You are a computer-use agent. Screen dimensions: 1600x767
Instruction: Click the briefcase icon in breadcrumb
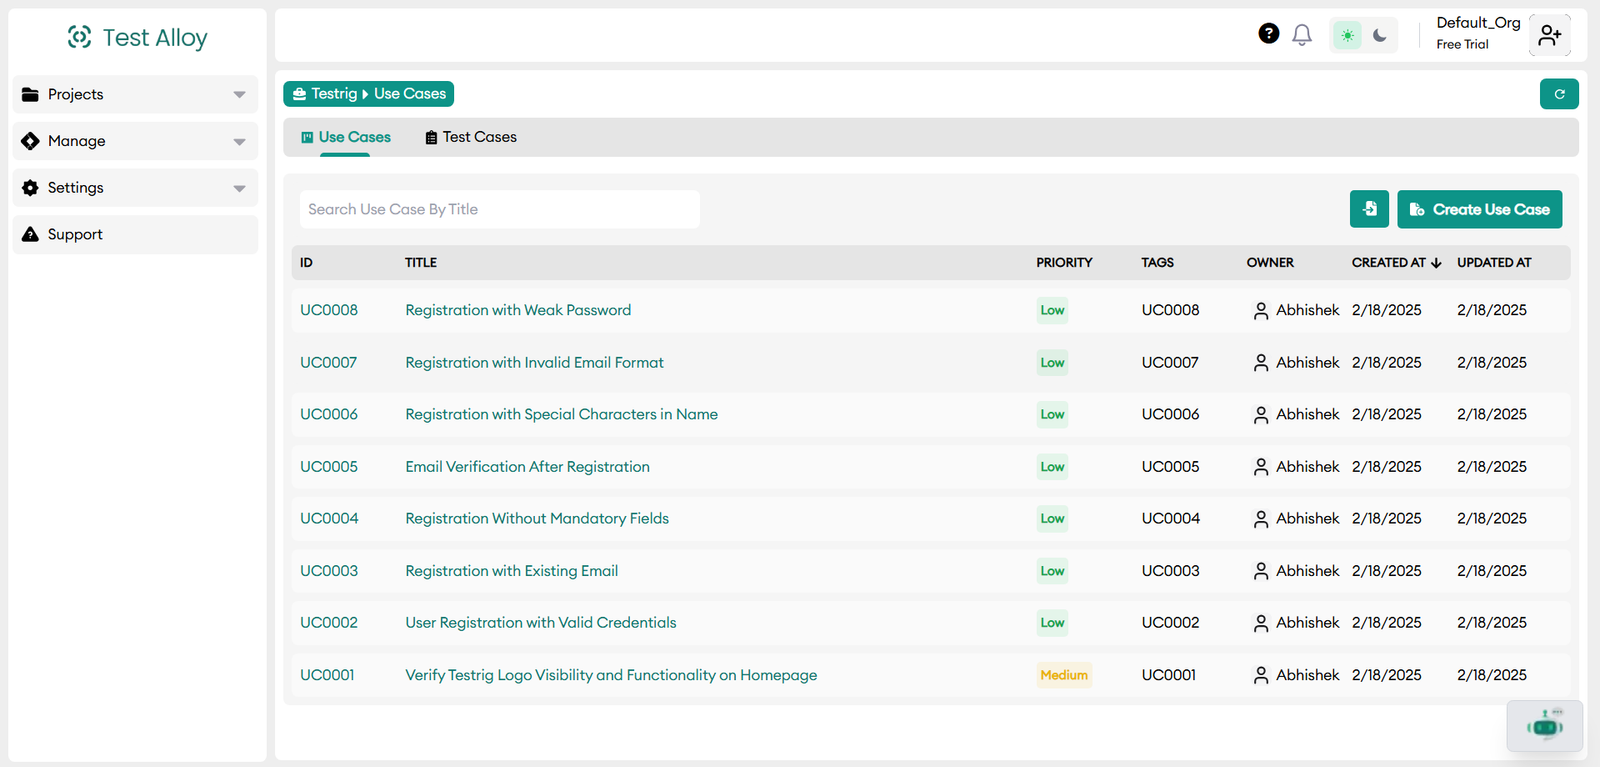click(x=299, y=94)
